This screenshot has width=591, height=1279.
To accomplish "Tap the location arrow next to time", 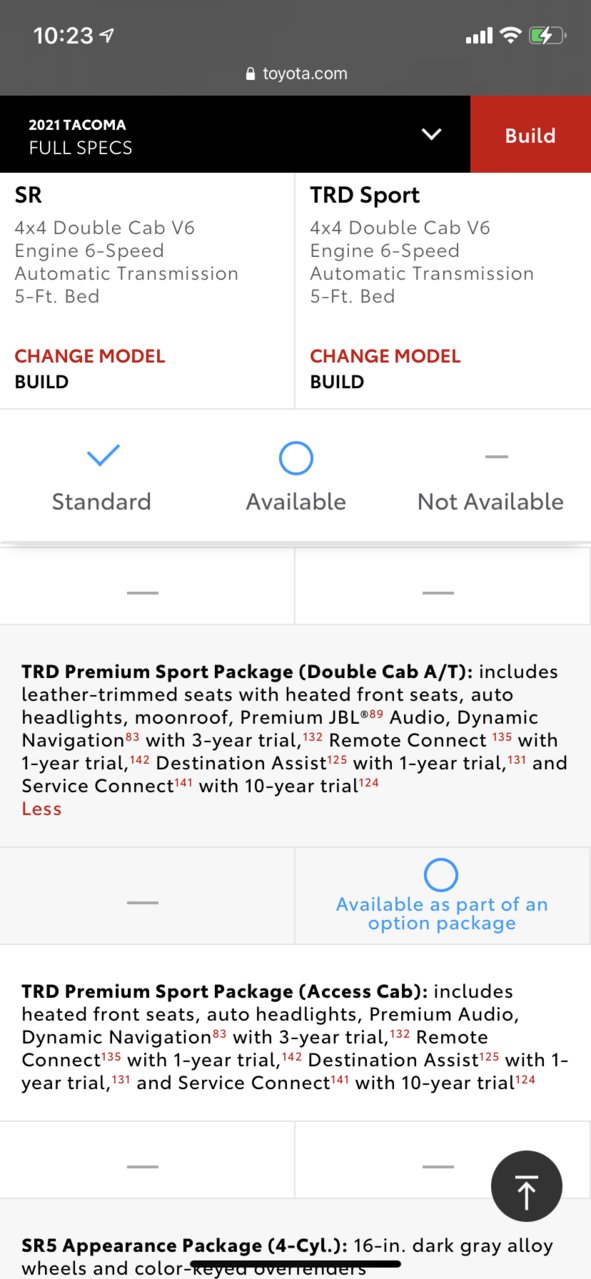I will (107, 36).
